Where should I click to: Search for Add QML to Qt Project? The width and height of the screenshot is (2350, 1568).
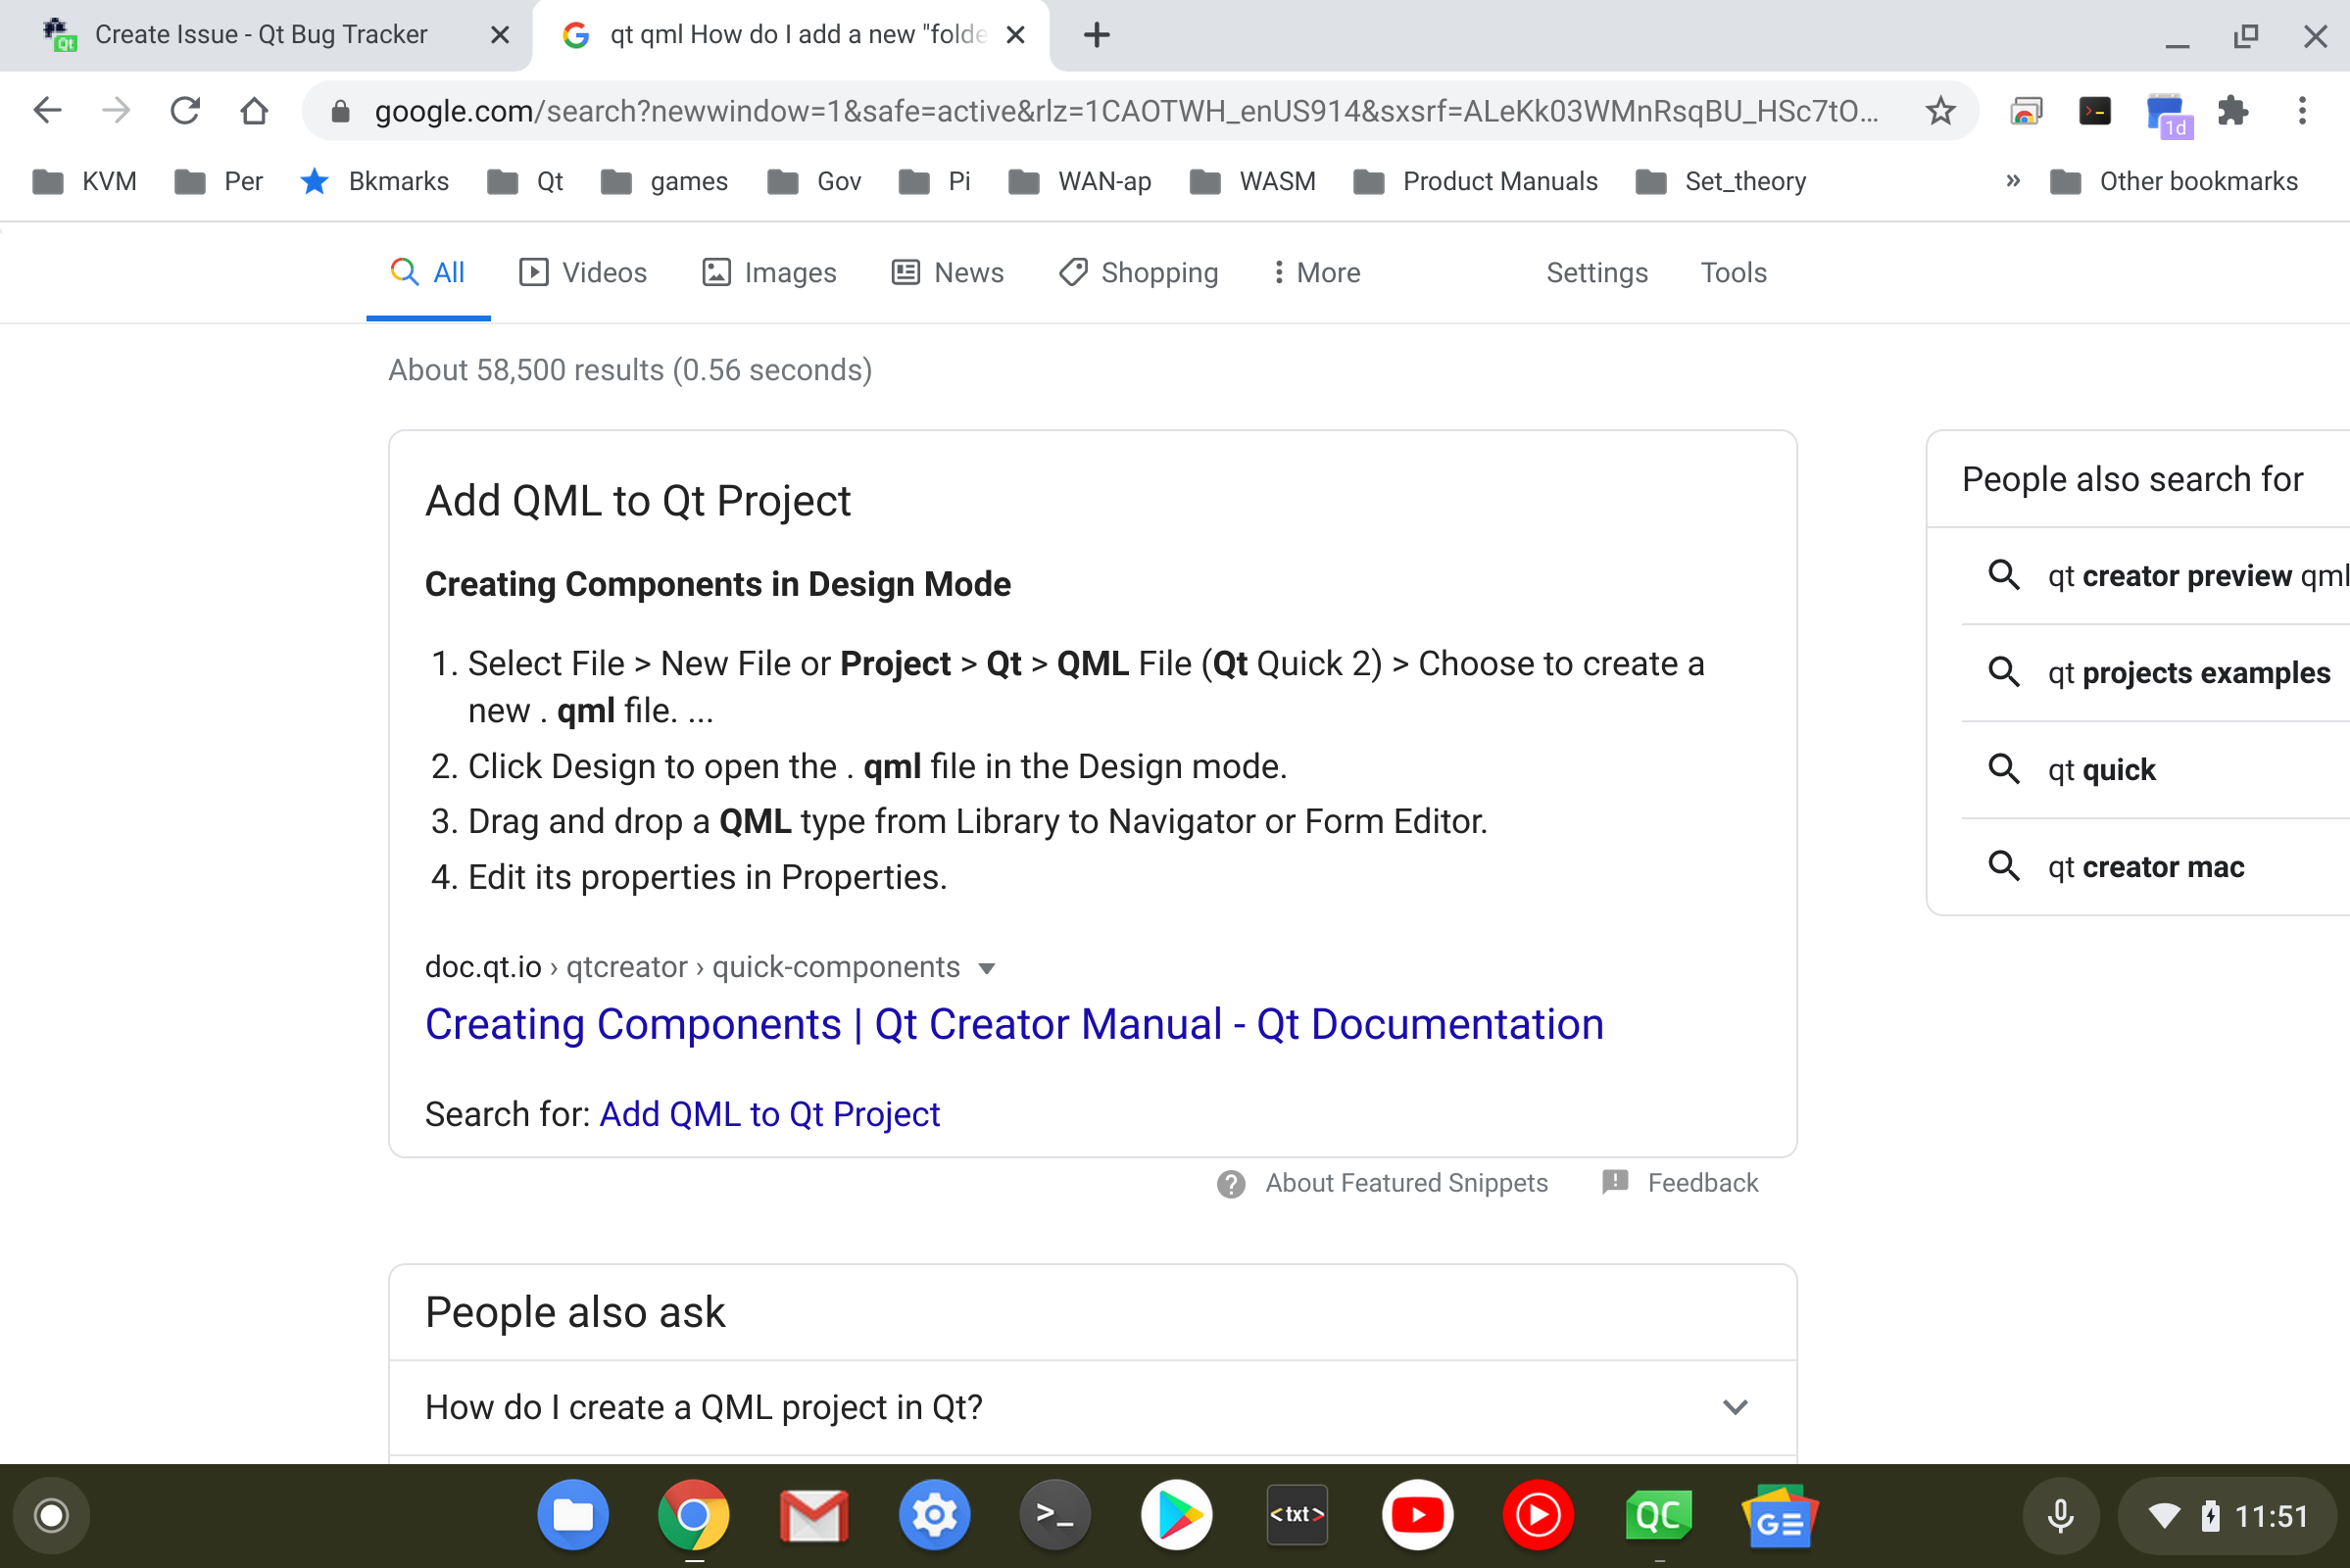769,1114
